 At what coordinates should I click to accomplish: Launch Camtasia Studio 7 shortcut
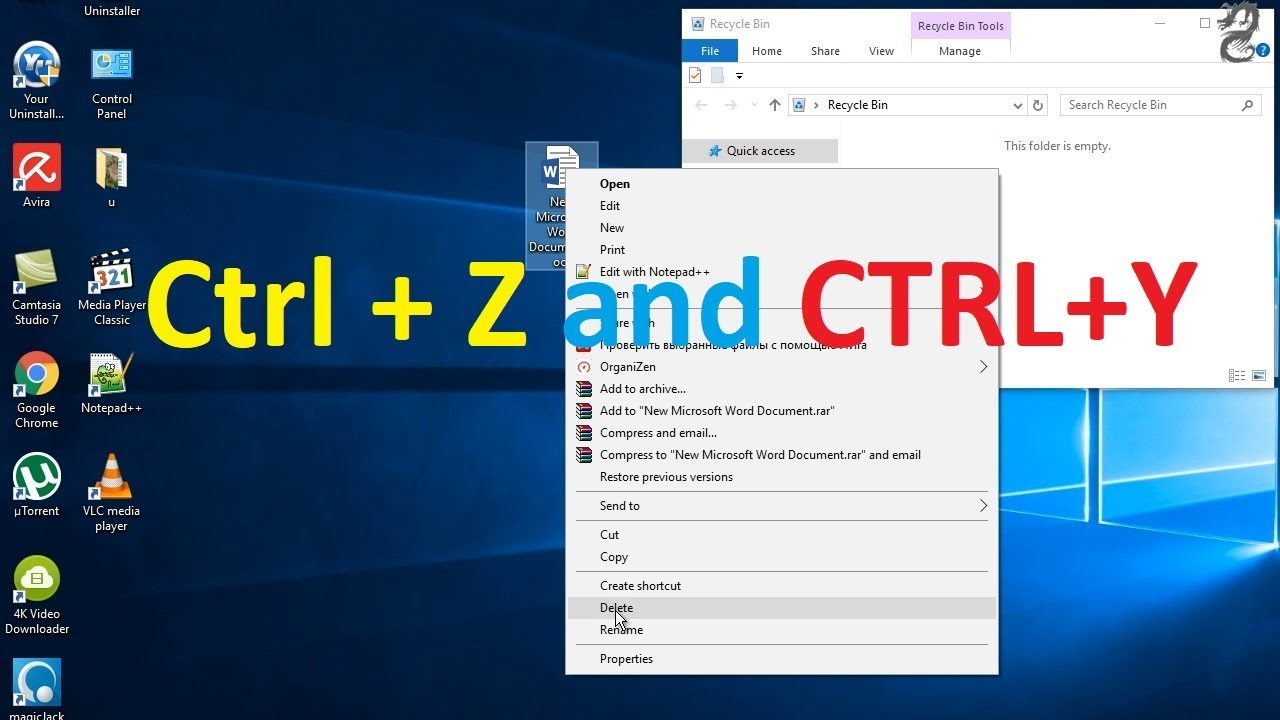[x=37, y=287]
